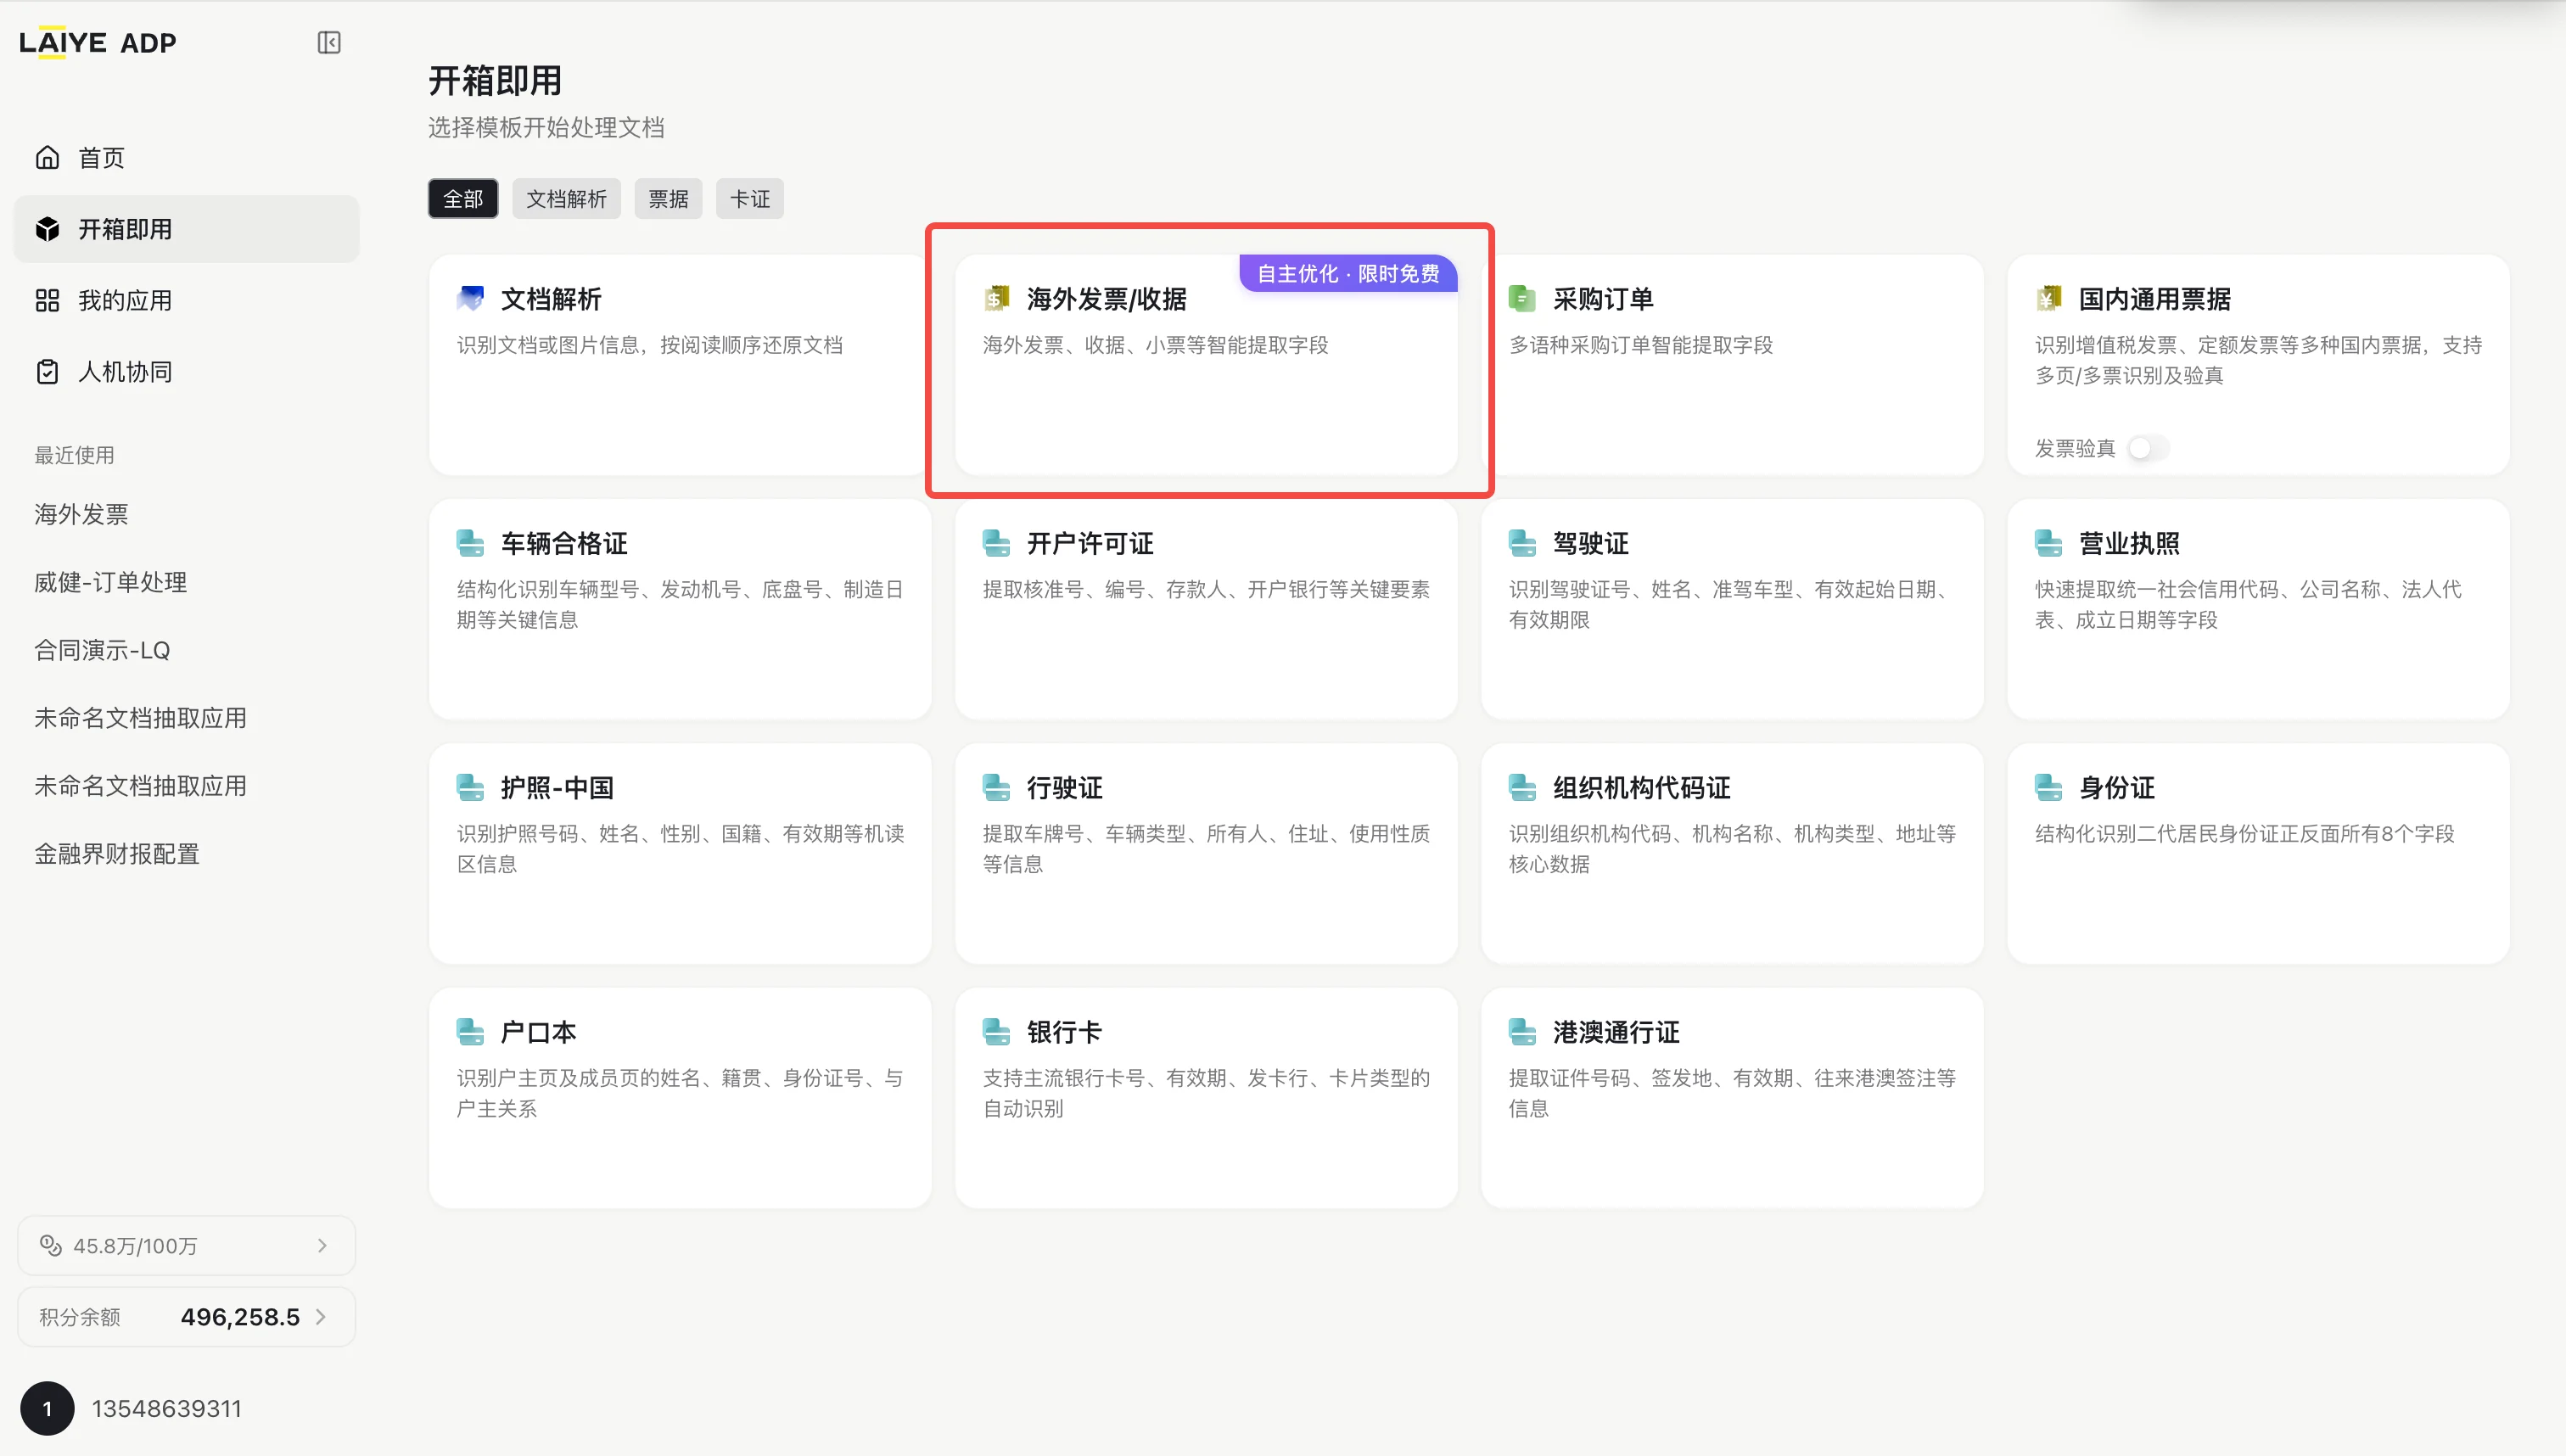The image size is (2566, 1456).
Task: Click the usage quota icon beside 45.8万/100万
Action: pos(50,1245)
